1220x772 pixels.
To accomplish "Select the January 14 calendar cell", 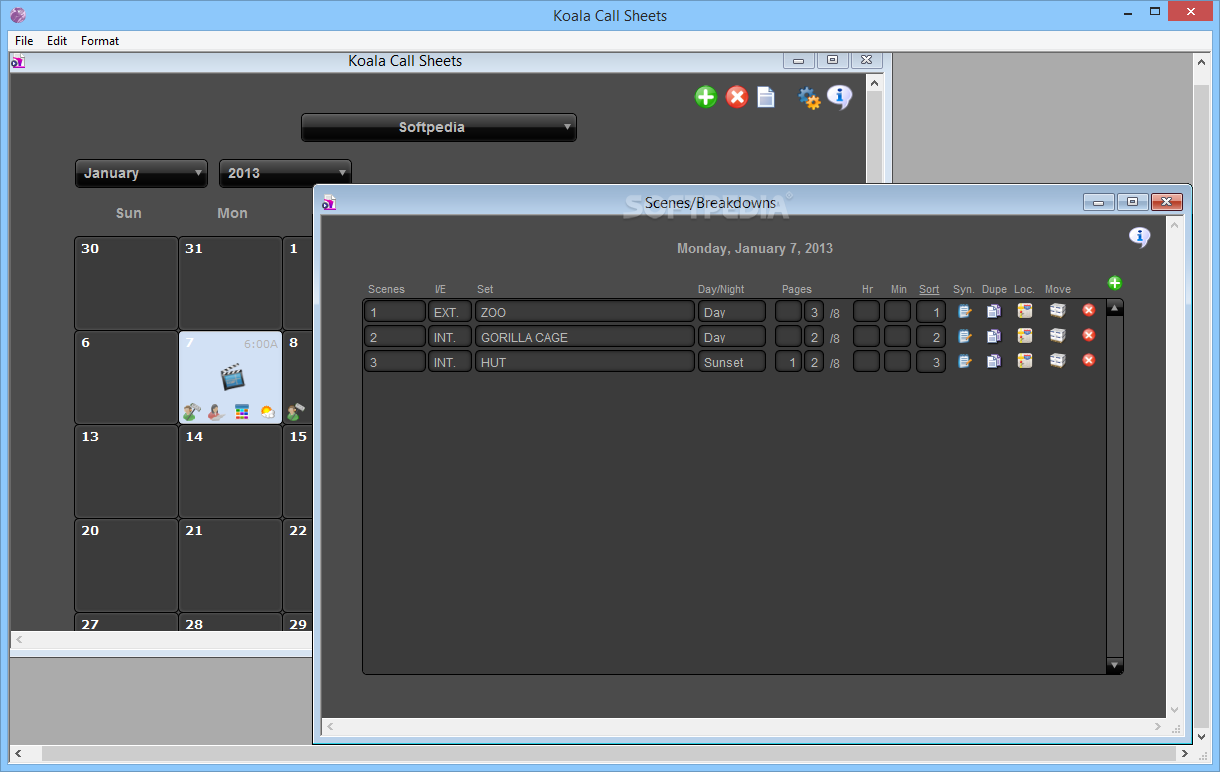I will (x=230, y=471).
